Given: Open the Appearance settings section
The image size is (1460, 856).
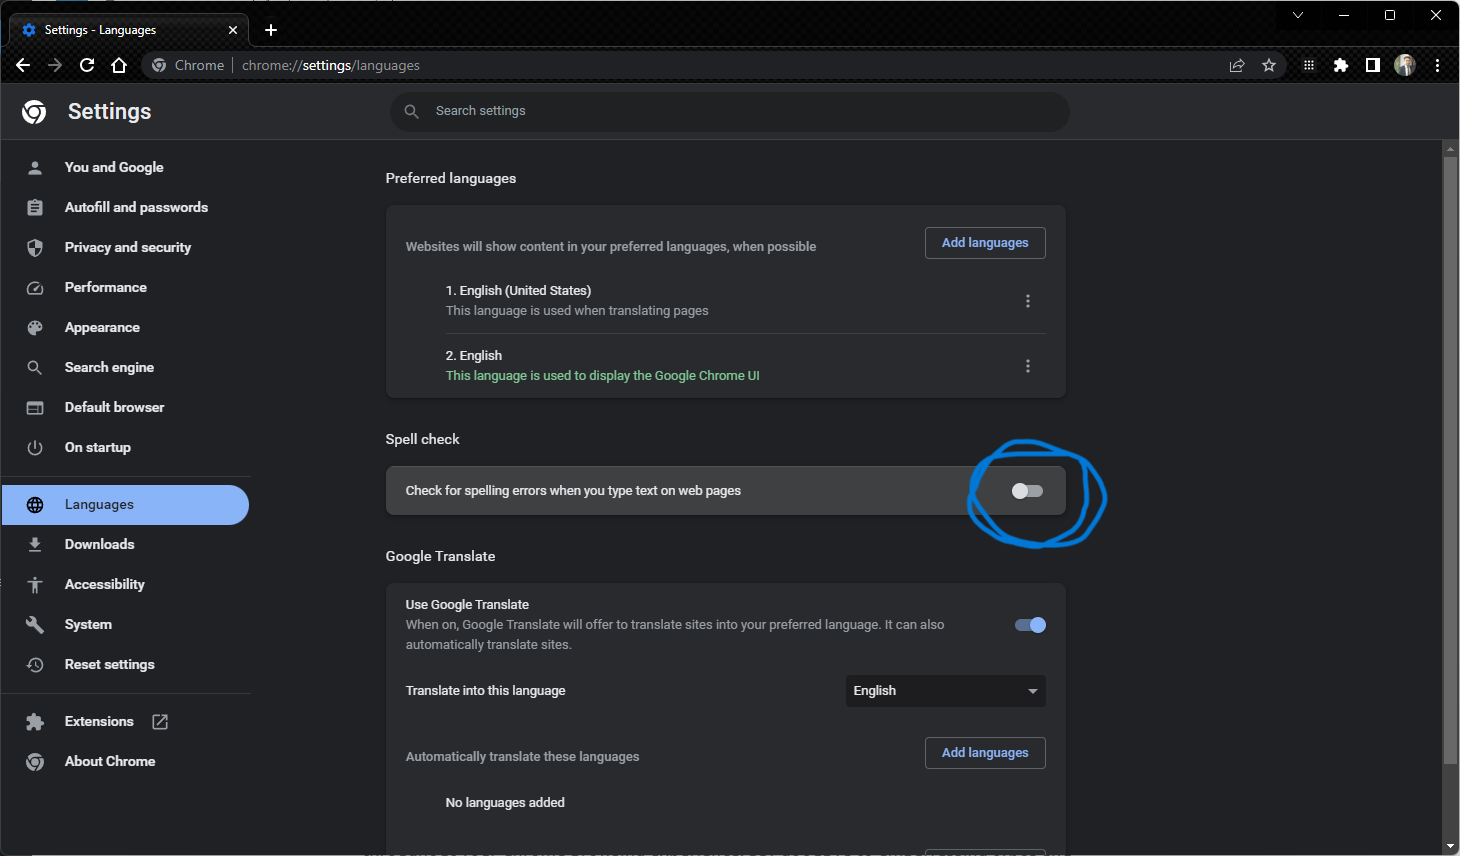Looking at the screenshot, I should [102, 327].
